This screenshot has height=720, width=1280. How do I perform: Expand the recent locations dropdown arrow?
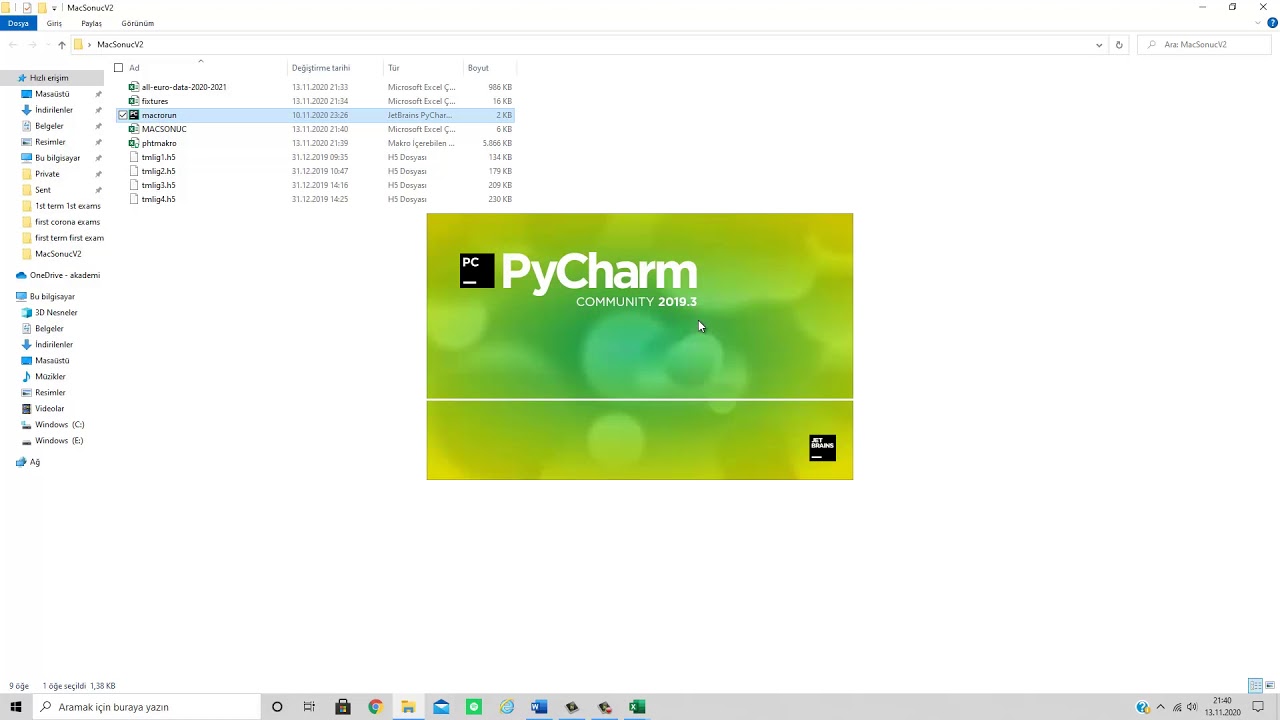(x=47, y=45)
